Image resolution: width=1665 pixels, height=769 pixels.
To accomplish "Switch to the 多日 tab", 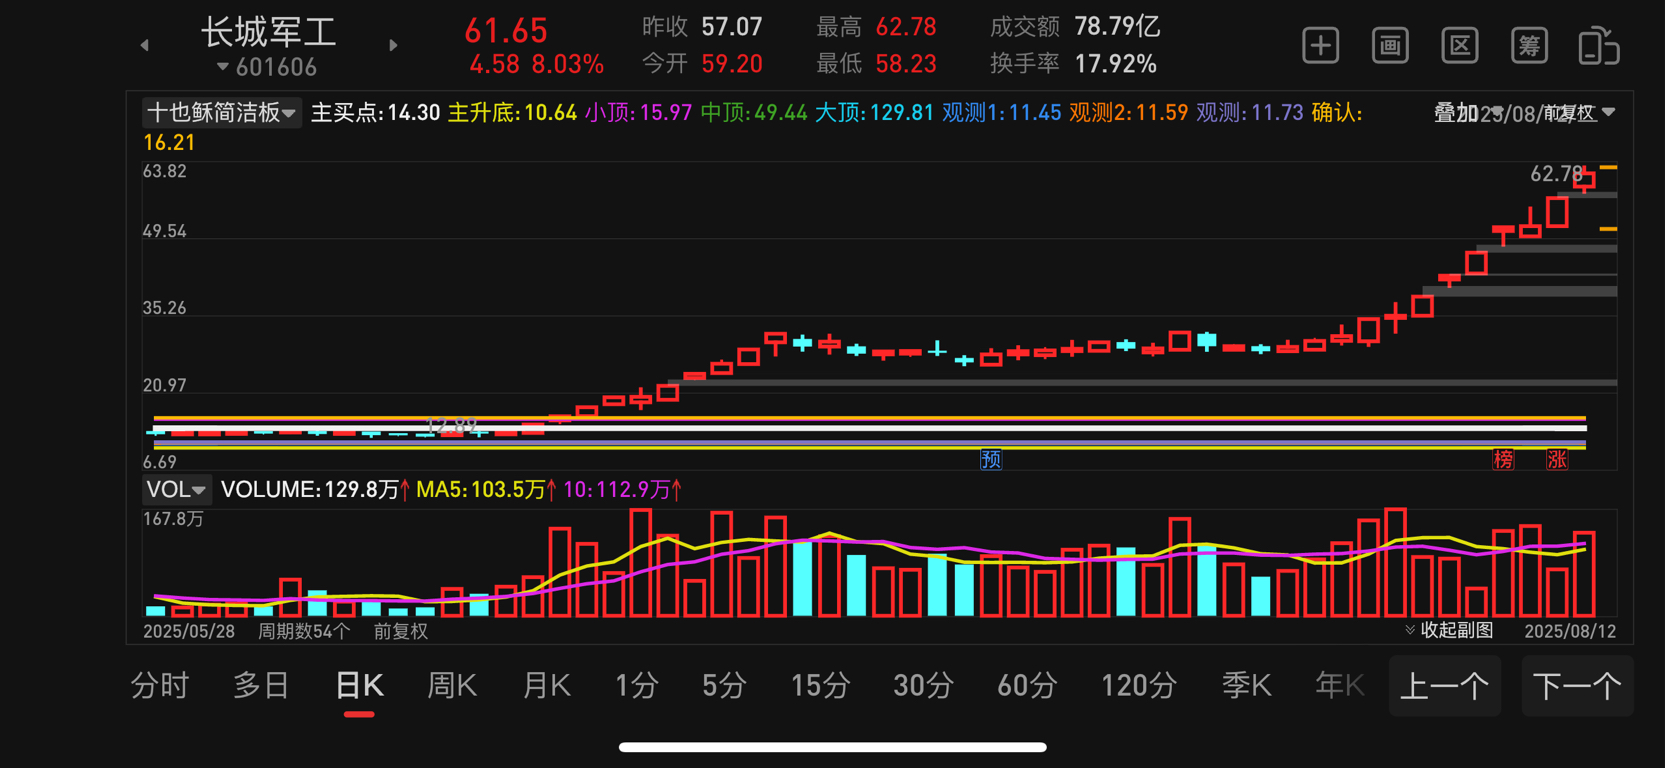I will point(262,686).
